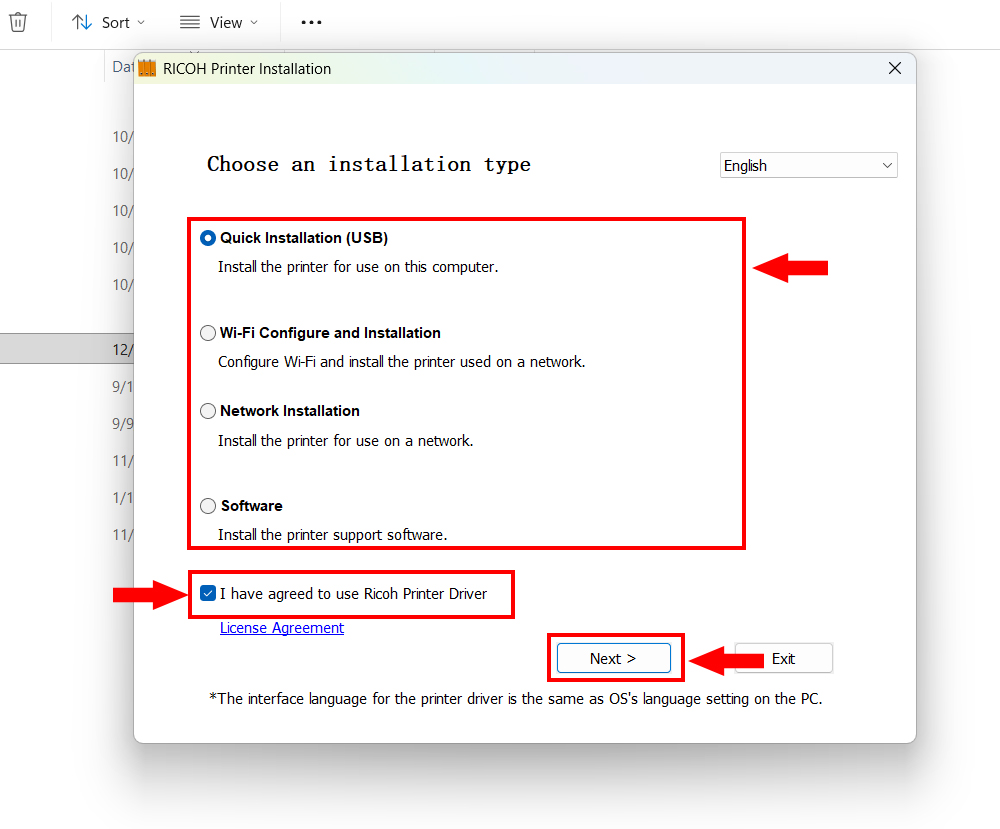Select Quick Installation (USB) option
This screenshot has height=829, width=1000.
click(208, 238)
